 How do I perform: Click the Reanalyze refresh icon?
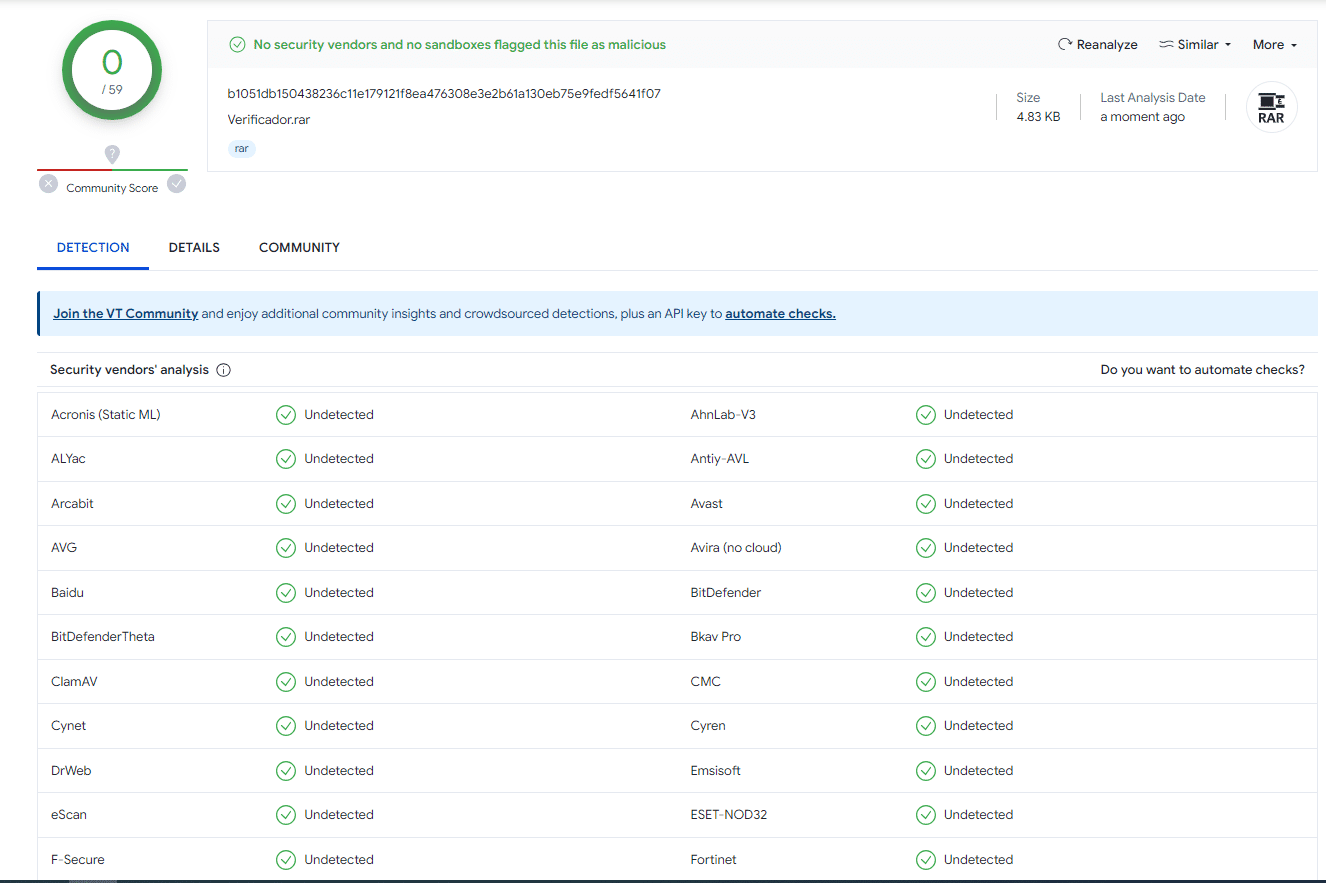click(x=1065, y=45)
